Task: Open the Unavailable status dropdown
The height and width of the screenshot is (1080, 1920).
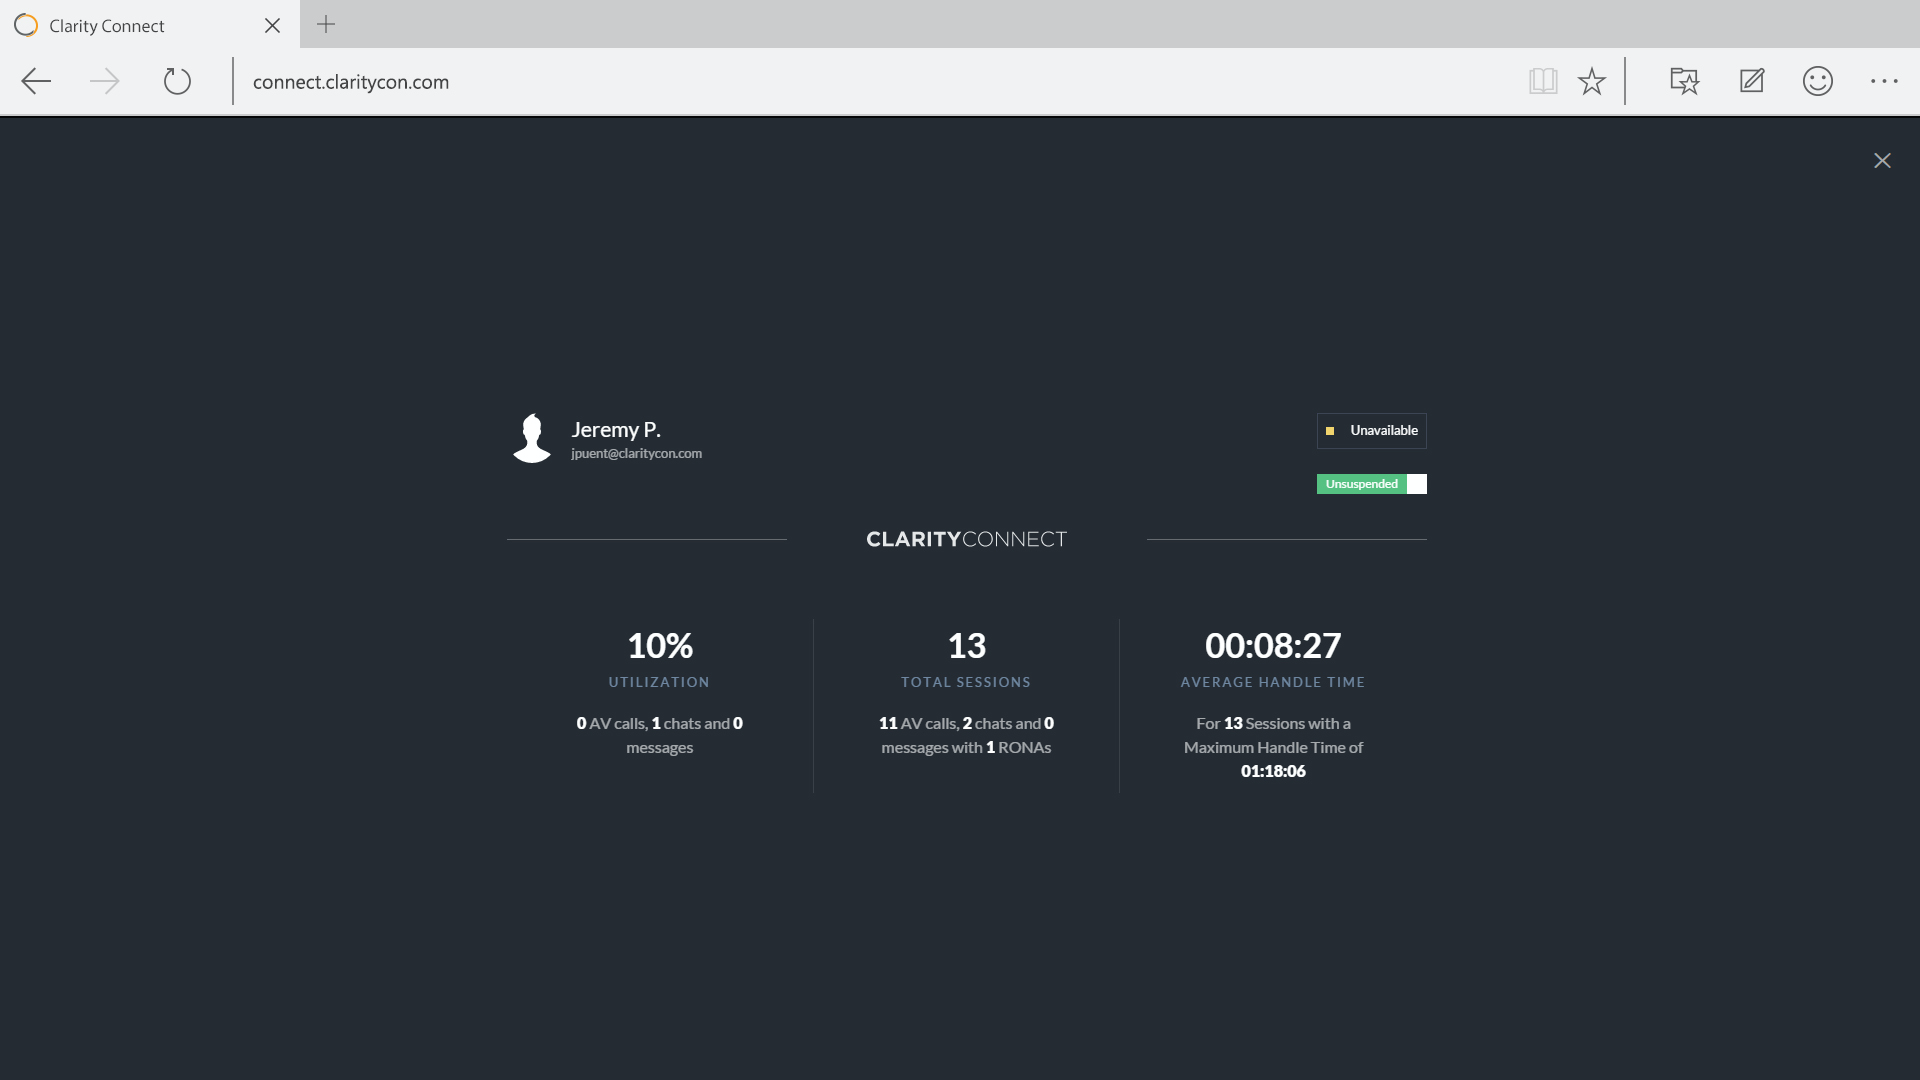Action: tap(1371, 431)
